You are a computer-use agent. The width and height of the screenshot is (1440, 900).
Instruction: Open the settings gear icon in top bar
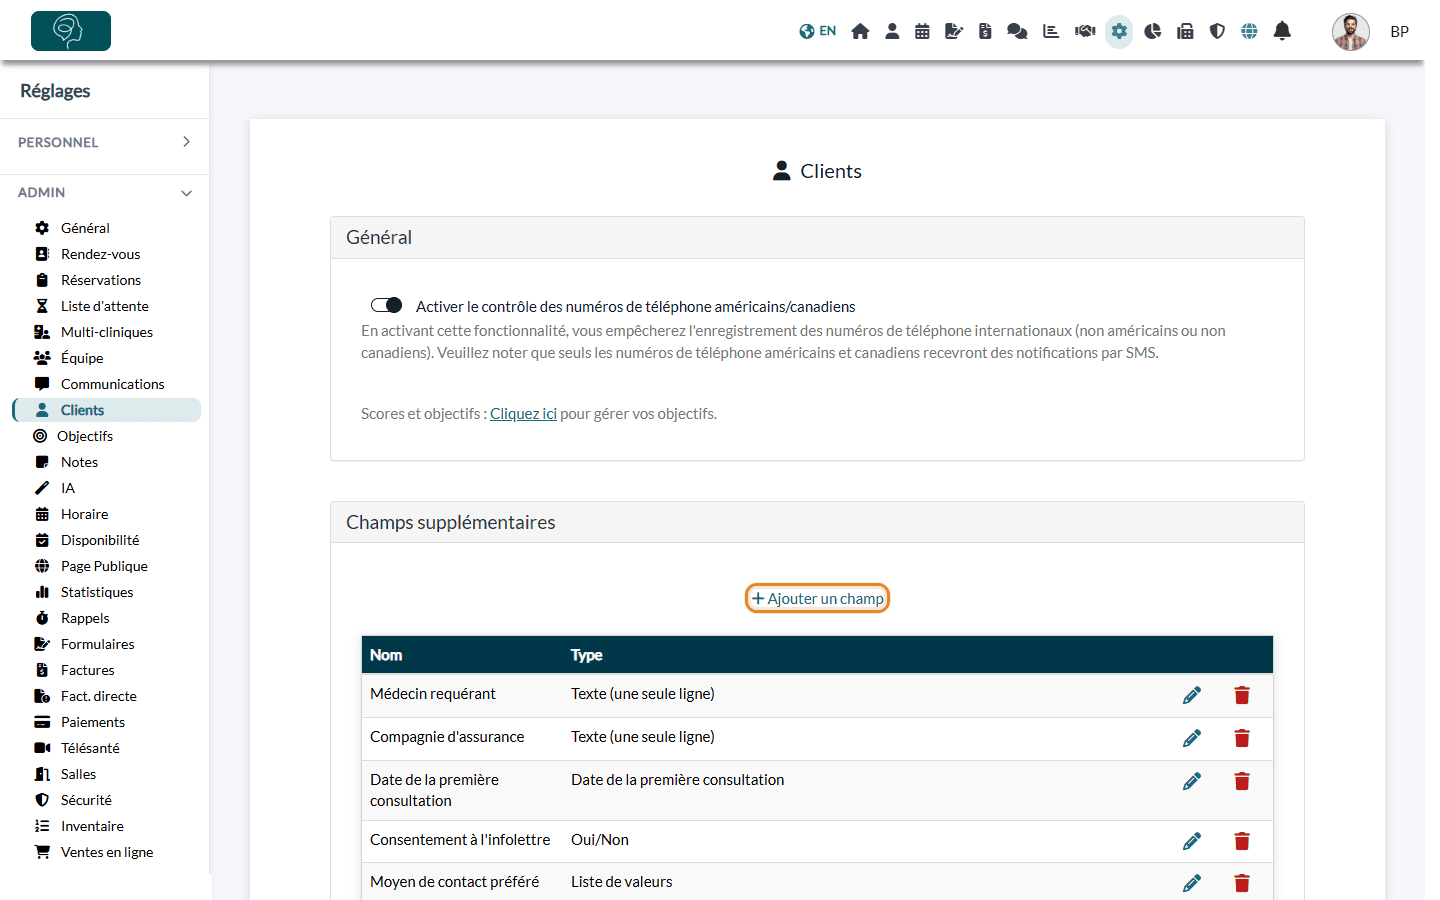[x=1119, y=31]
